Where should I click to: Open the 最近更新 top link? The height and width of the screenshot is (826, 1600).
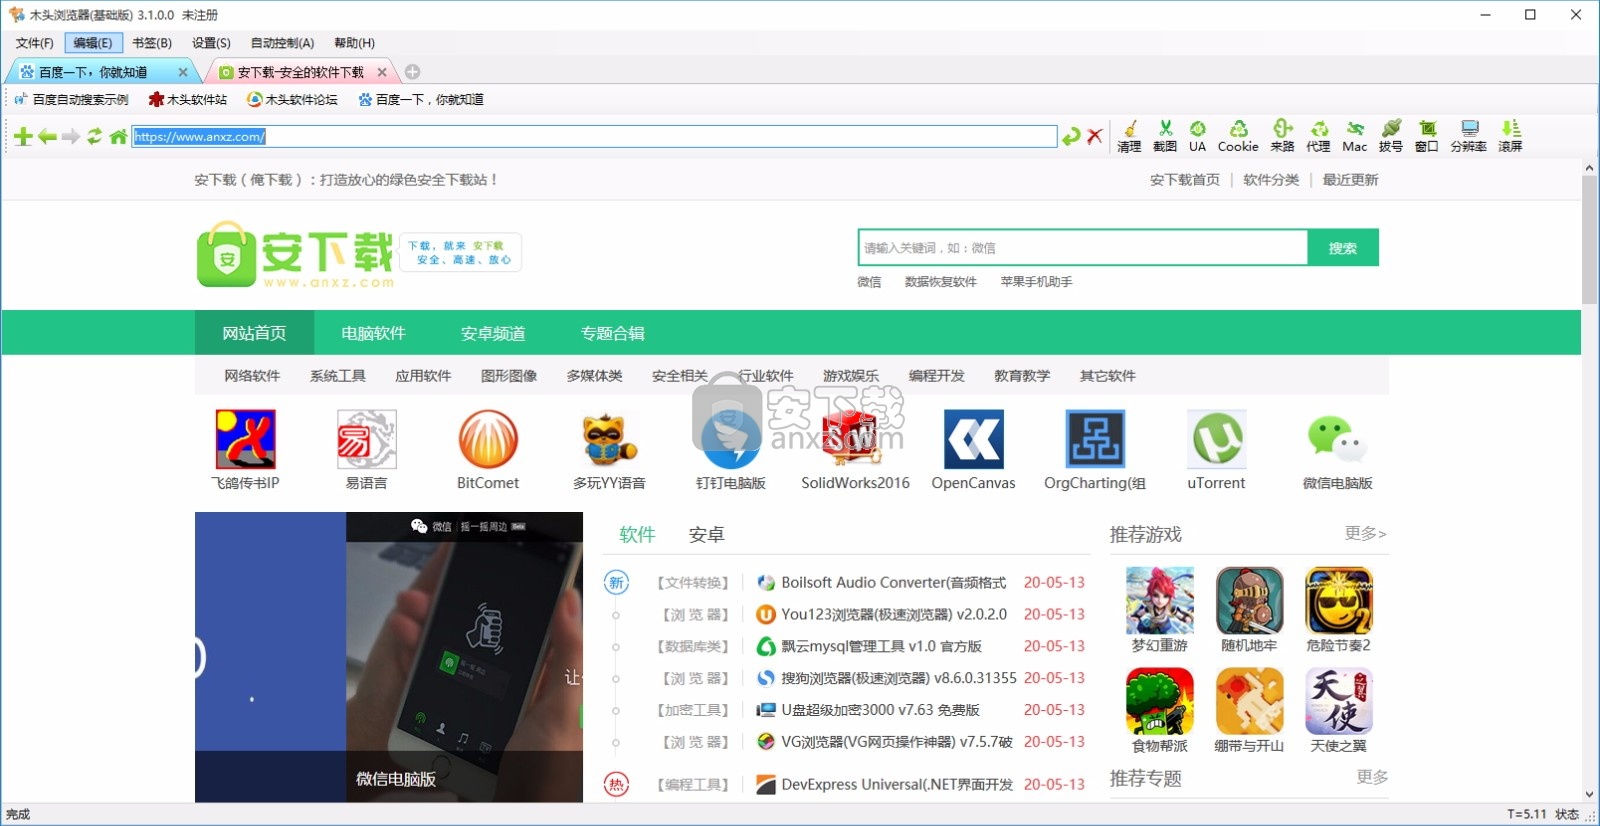[1350, 180]
